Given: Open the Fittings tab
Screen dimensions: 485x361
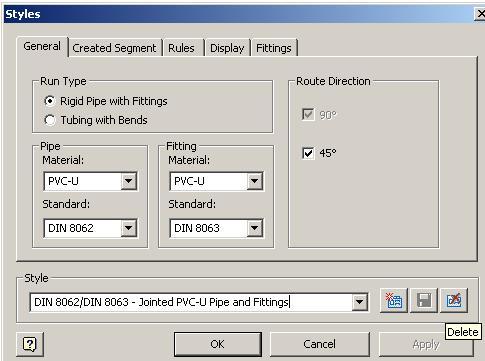Looking at the screenshot, I should [x=274, y=48].
